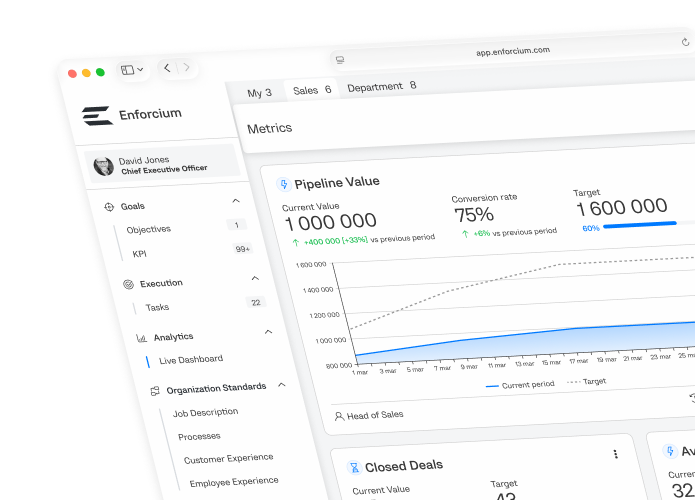Click the 1 000 000 current value

pos(331,222)
